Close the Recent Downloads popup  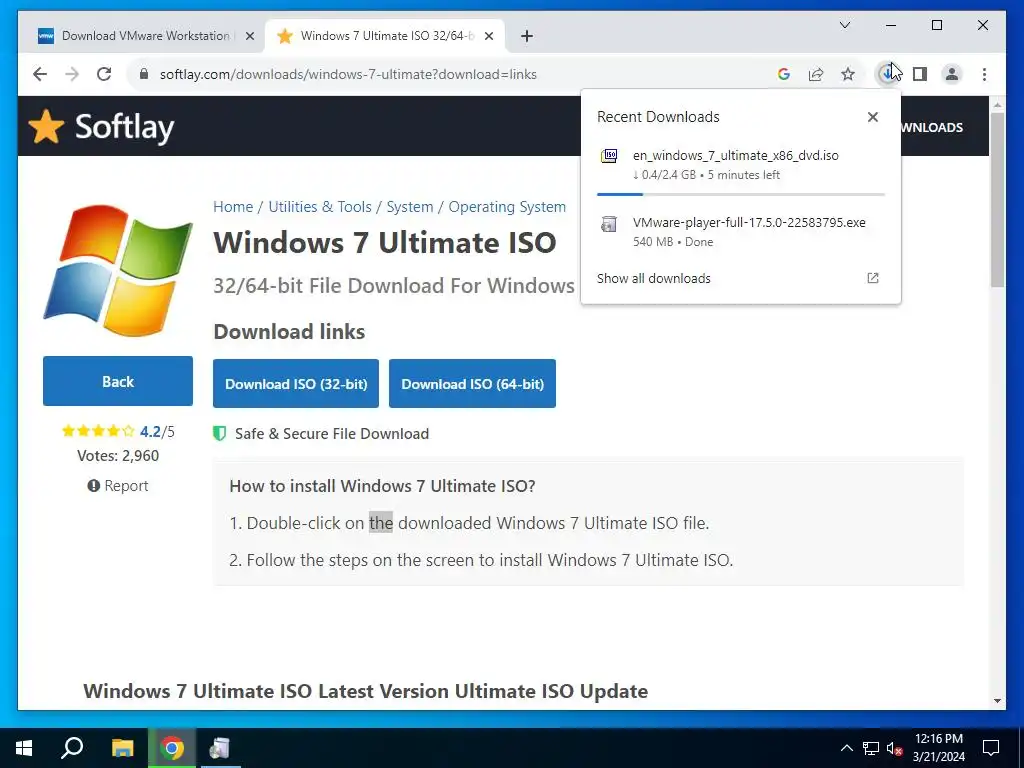click(872, 117)
